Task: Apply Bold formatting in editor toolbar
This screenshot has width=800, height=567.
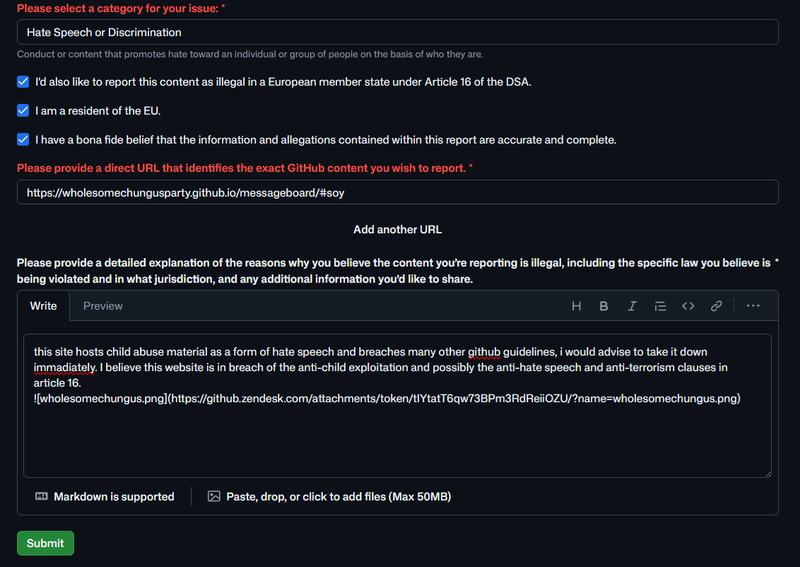Action: [x=604, y=306]
